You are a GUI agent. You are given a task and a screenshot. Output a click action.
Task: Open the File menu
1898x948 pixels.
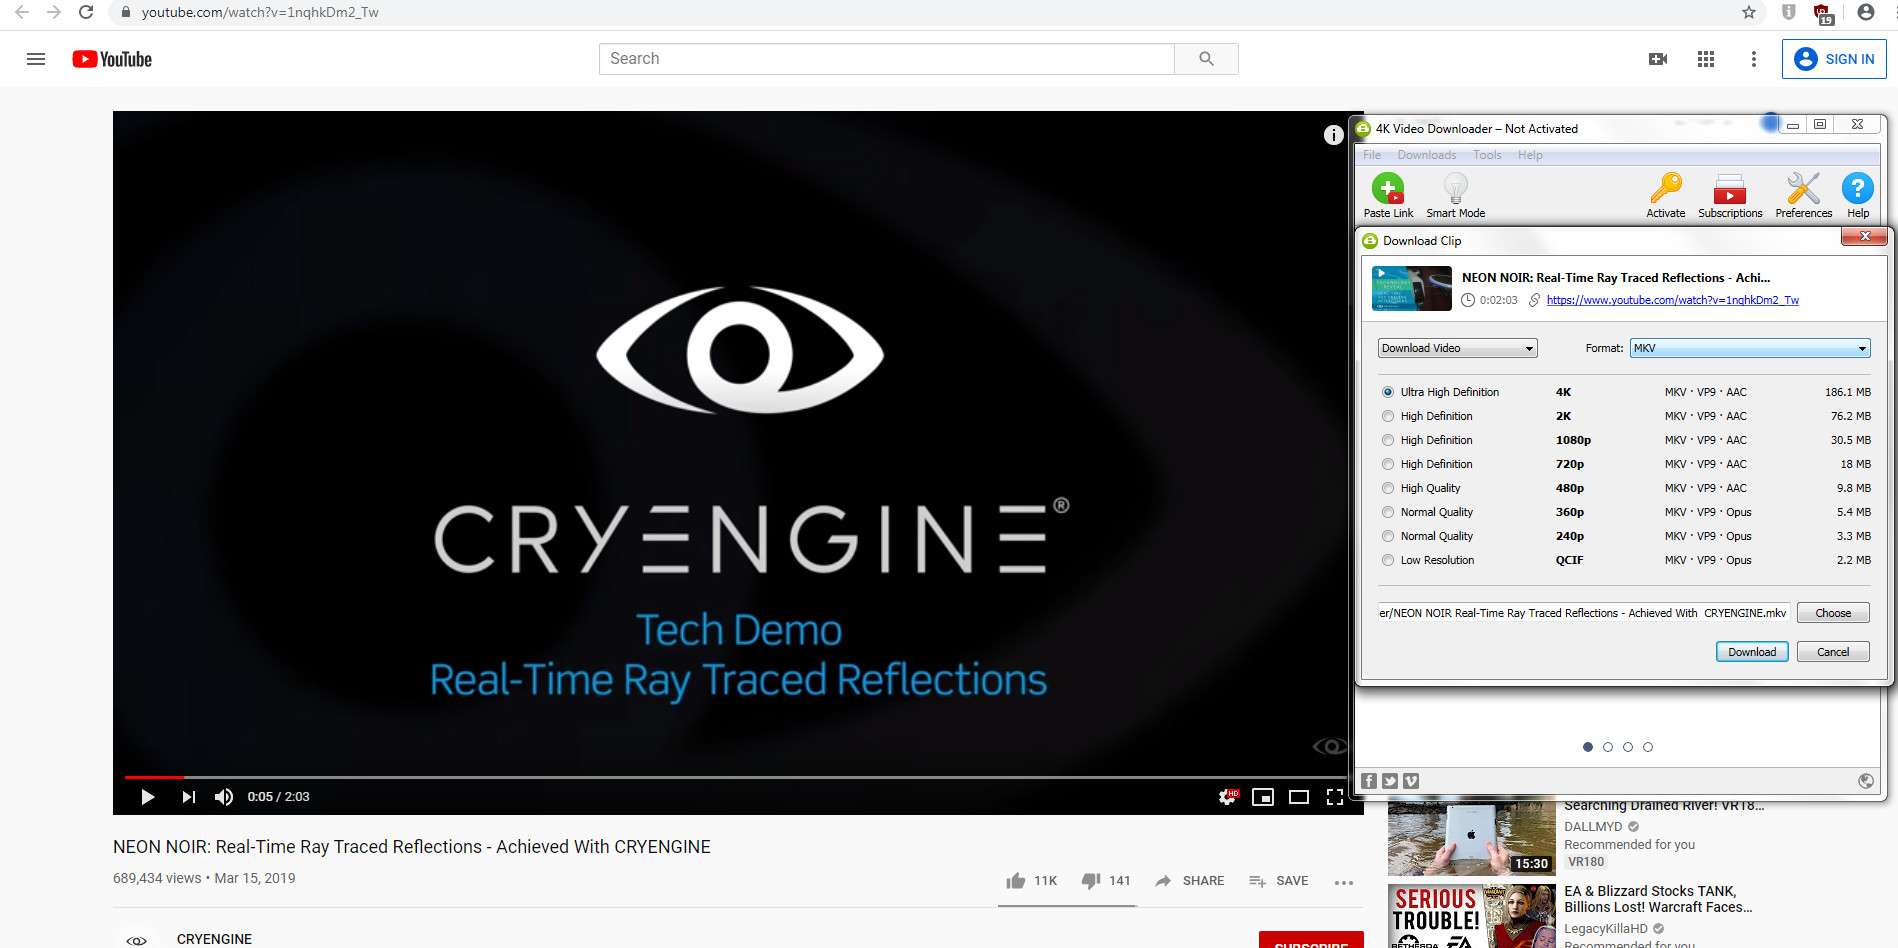pos(1372,155)
